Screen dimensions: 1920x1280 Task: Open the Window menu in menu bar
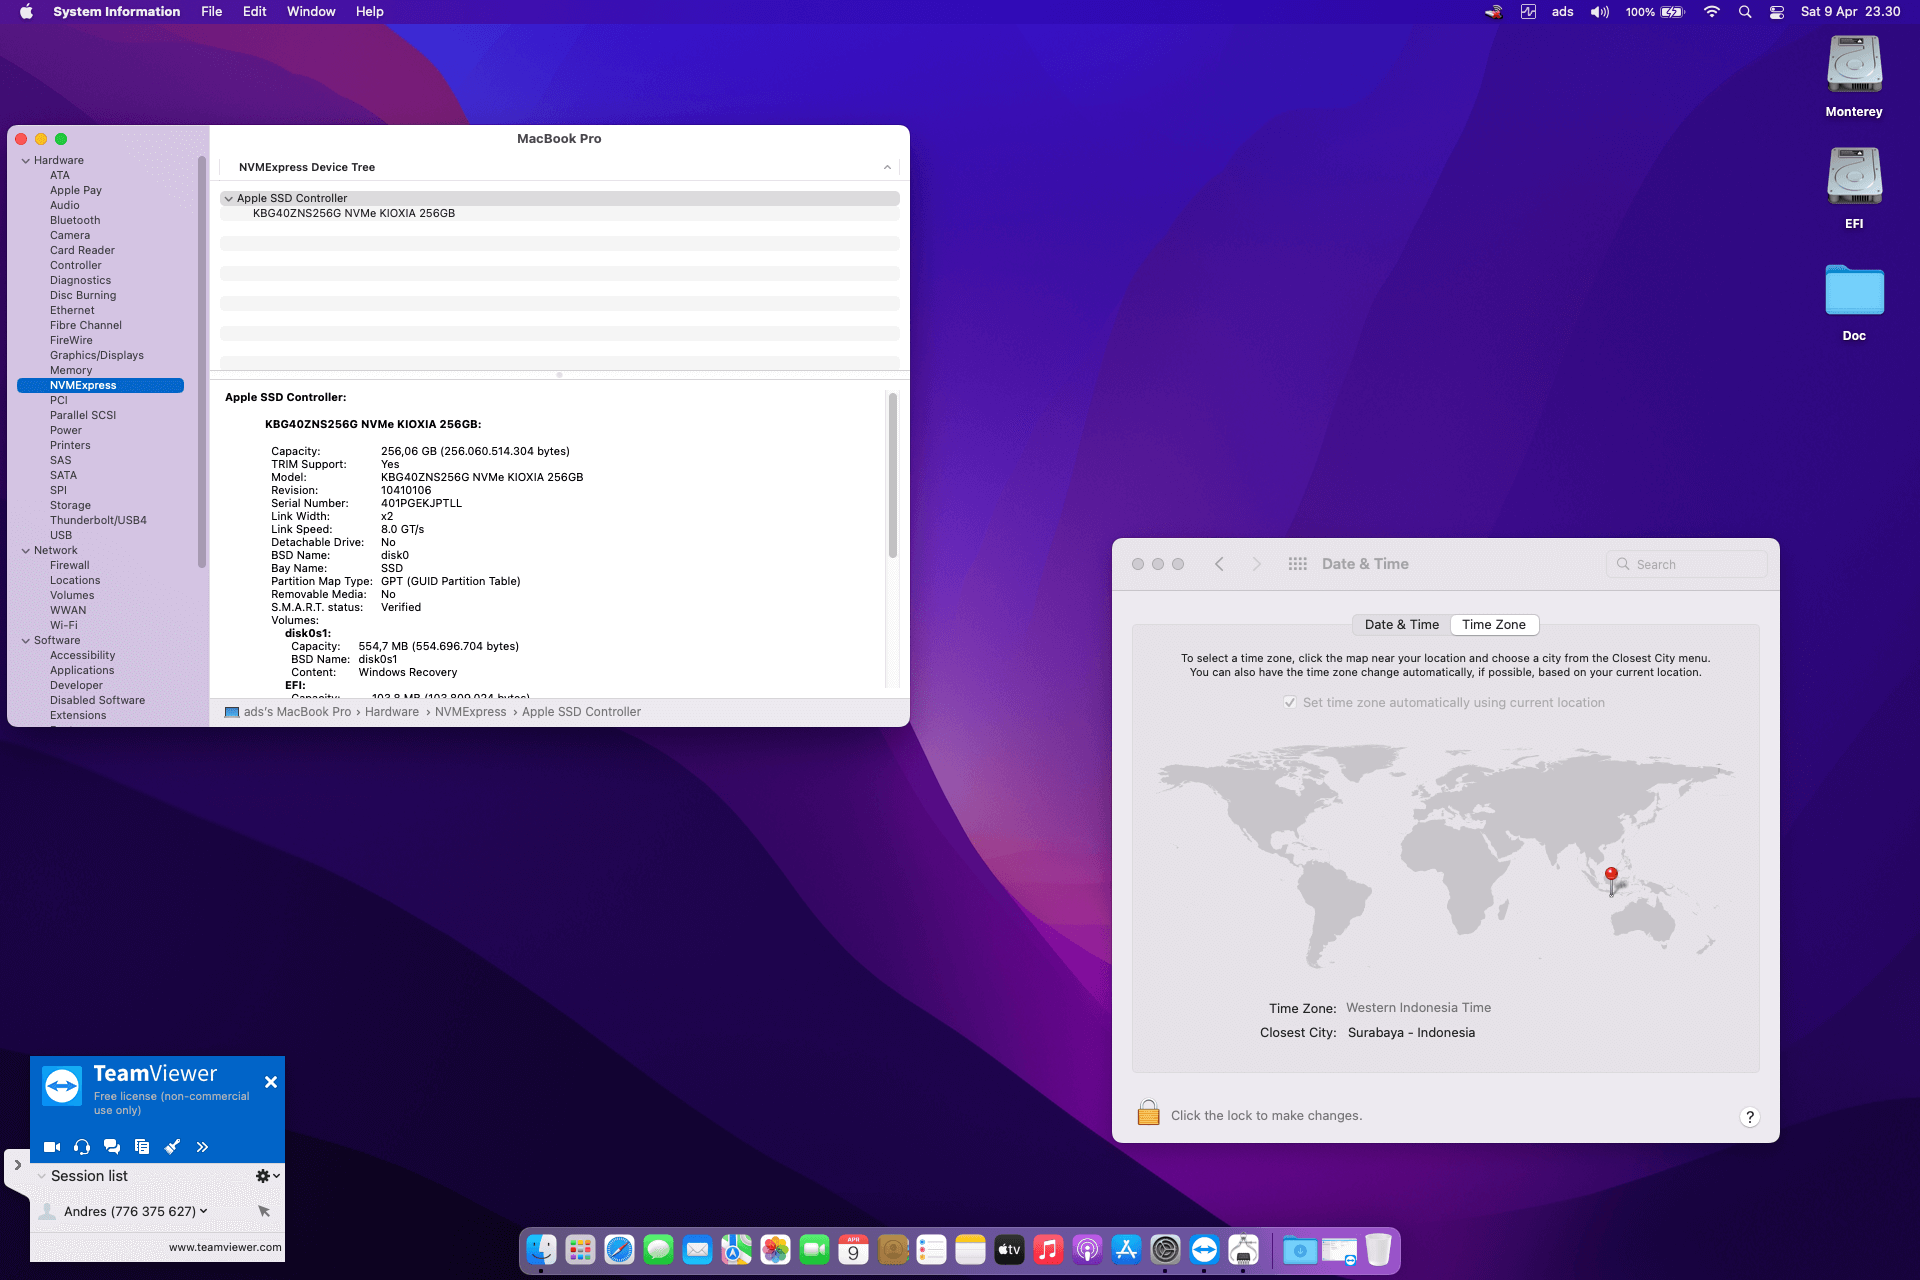click(x=310, y=12)
